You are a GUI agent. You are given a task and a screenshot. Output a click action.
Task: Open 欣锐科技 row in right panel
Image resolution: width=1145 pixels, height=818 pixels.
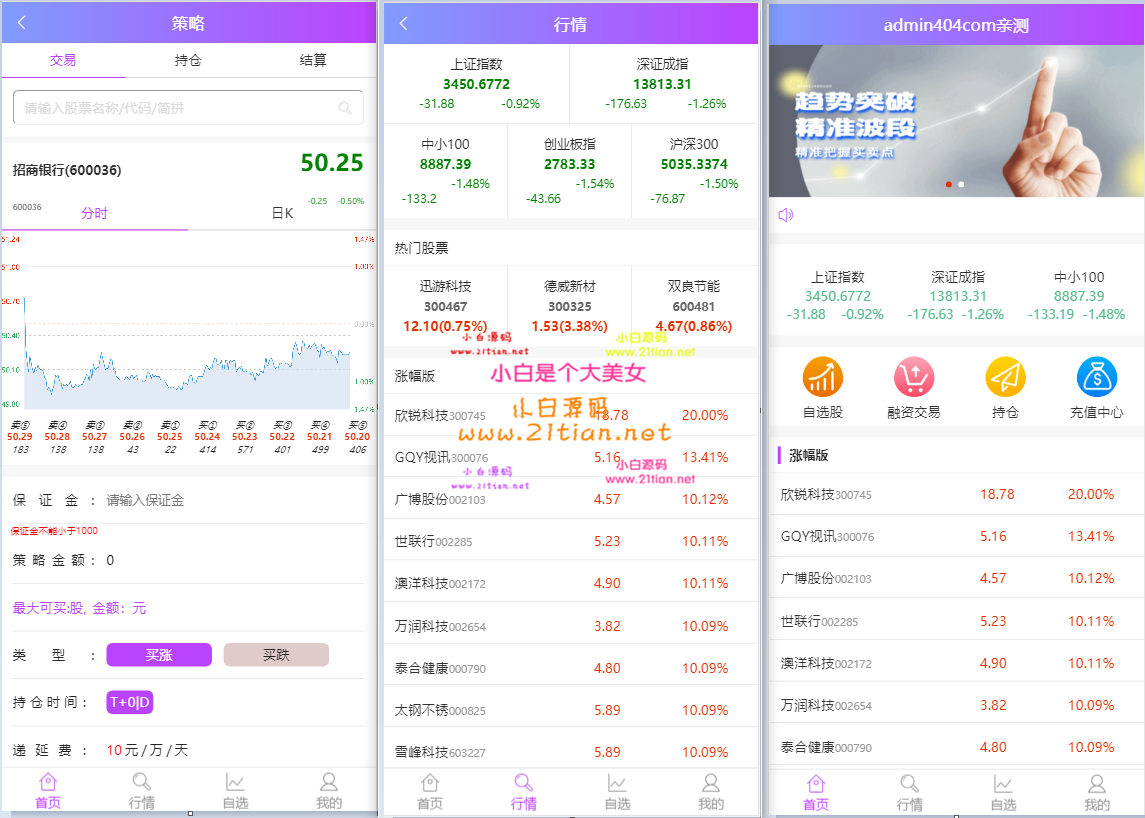(955, 494)
